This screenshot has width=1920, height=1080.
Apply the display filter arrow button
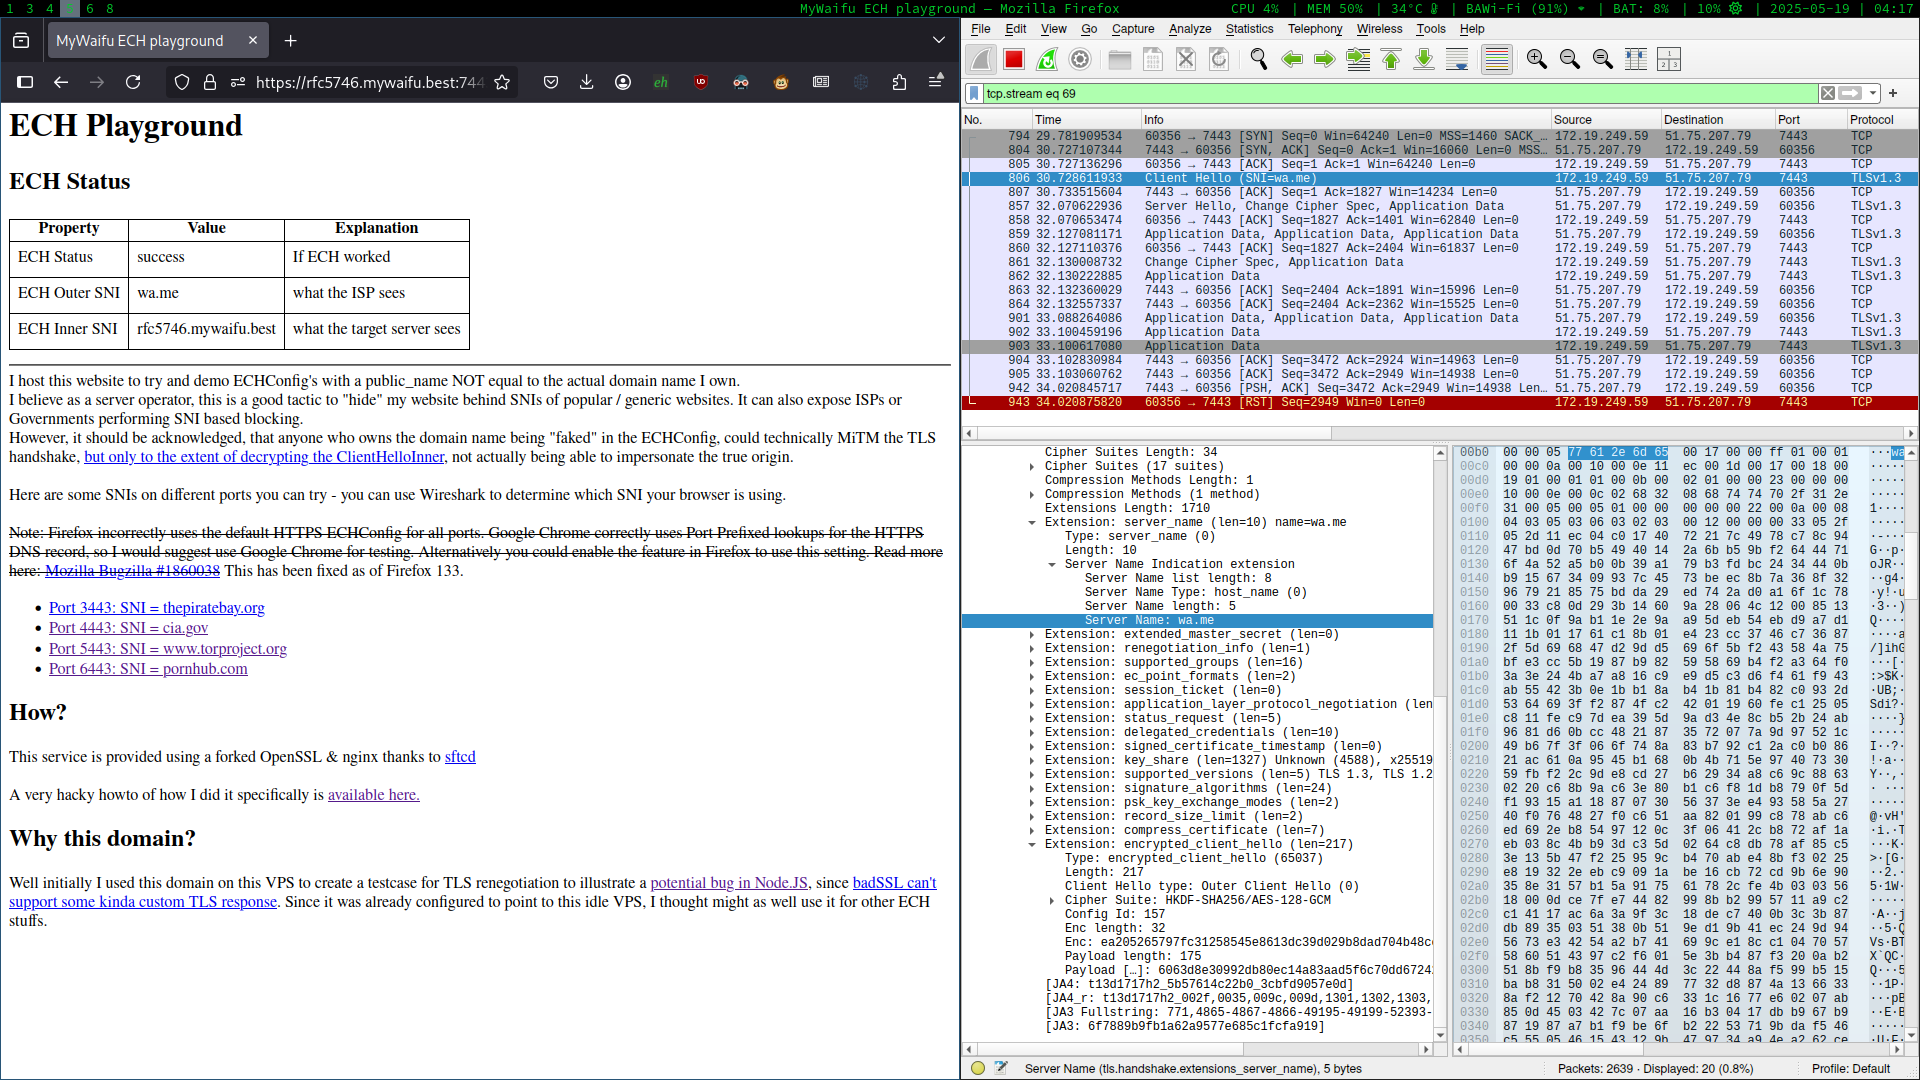1850,94
